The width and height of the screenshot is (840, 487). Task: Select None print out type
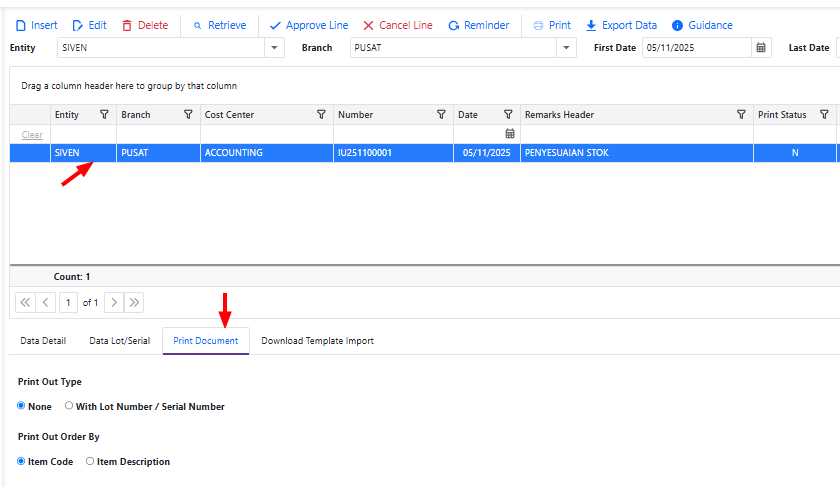[x=21, y=406]
